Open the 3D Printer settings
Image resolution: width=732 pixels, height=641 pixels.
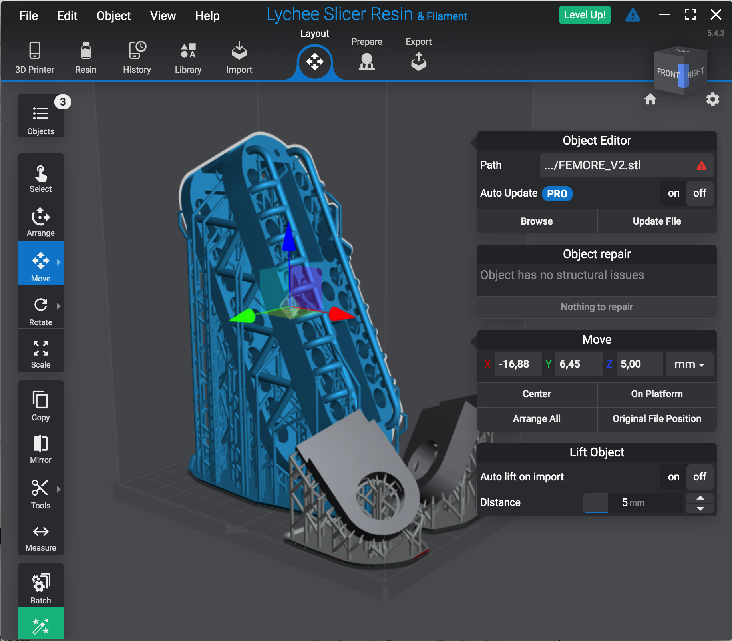(35, 57)
